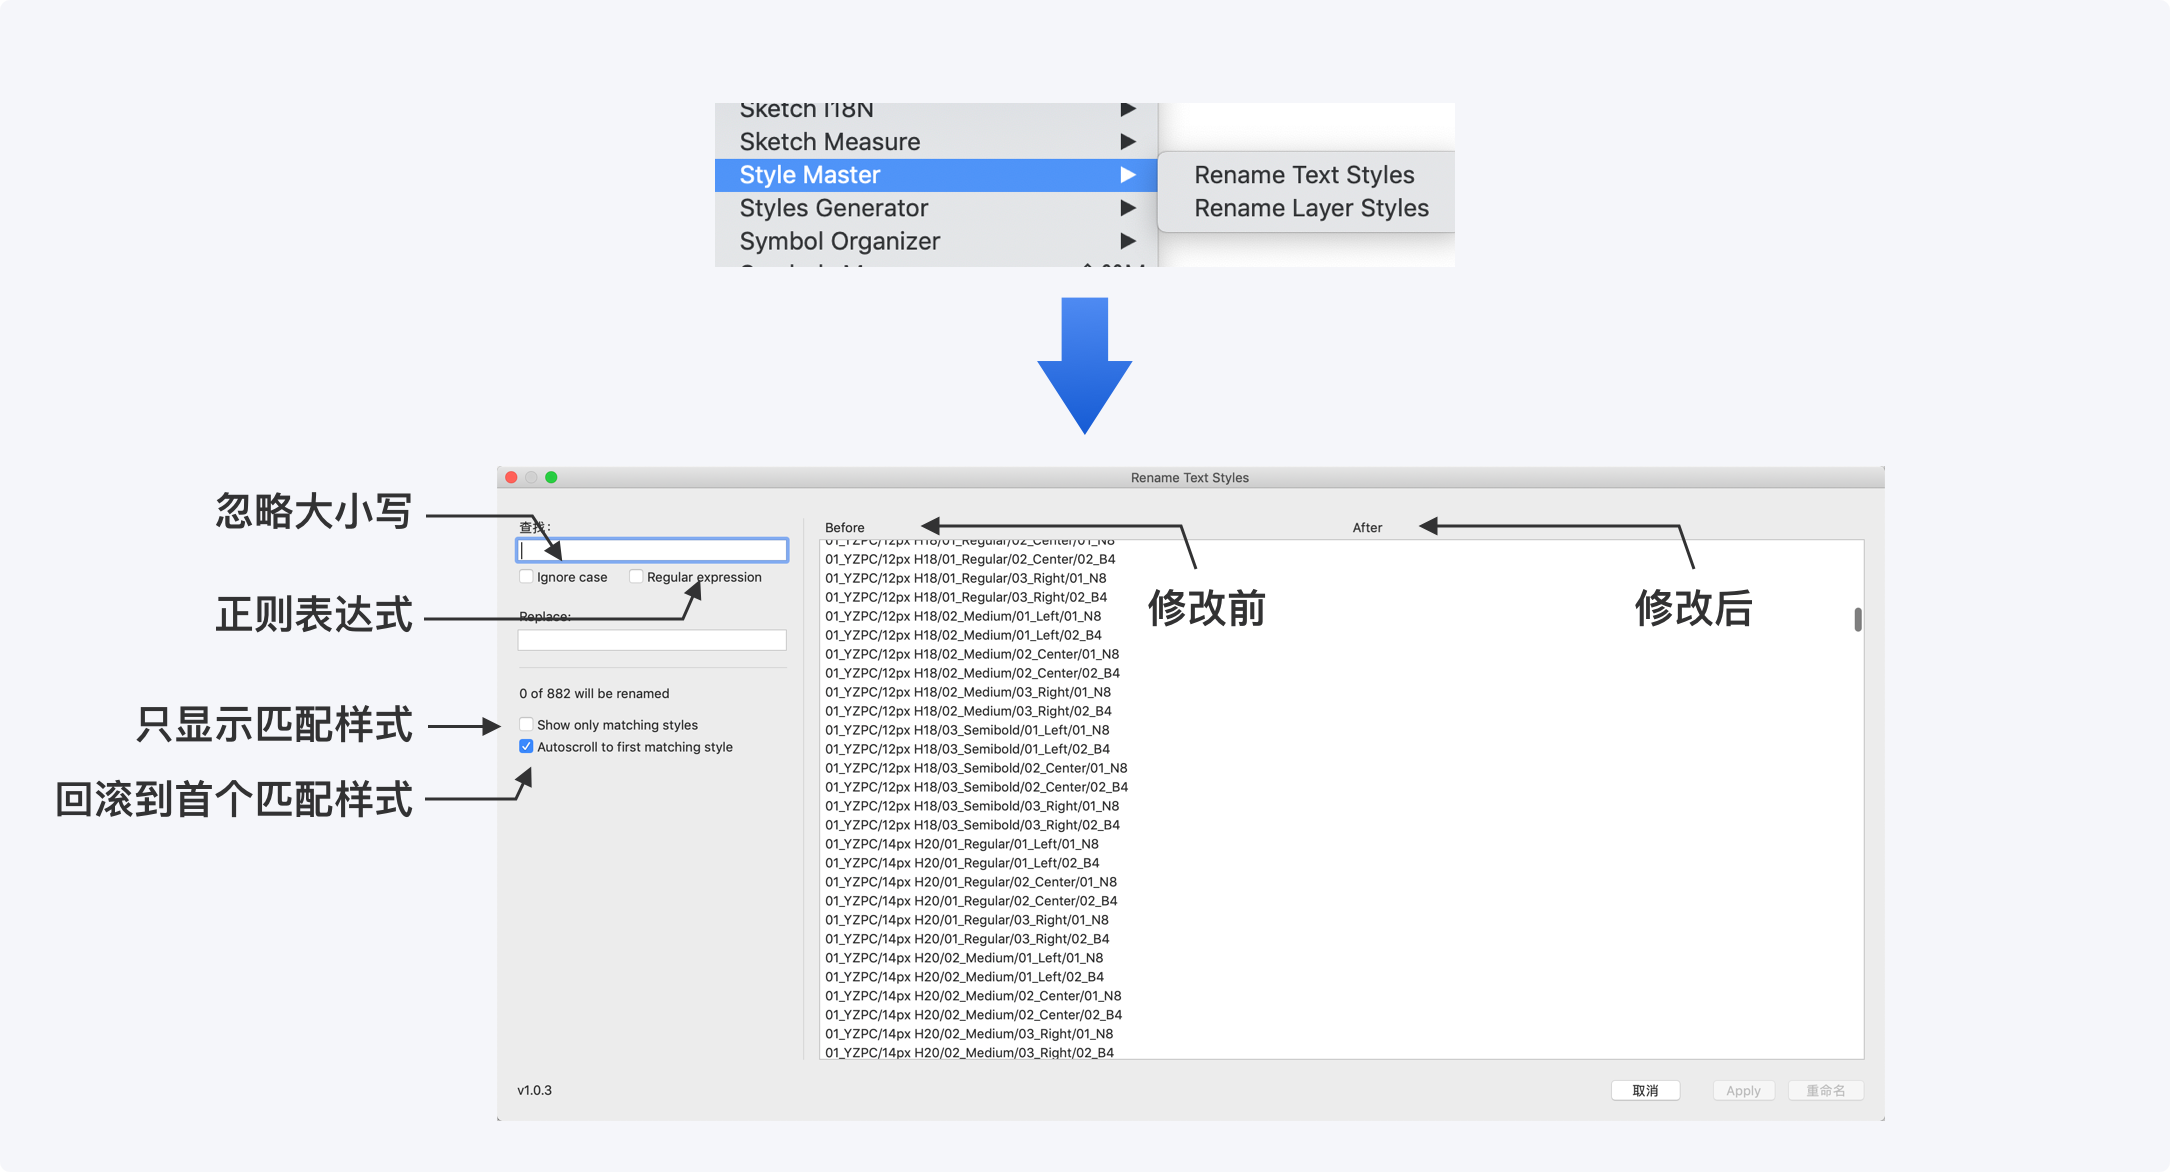Open the Style Master menu entry
The height and width of the screenshot is (1172, 2170).
(810, 175)
